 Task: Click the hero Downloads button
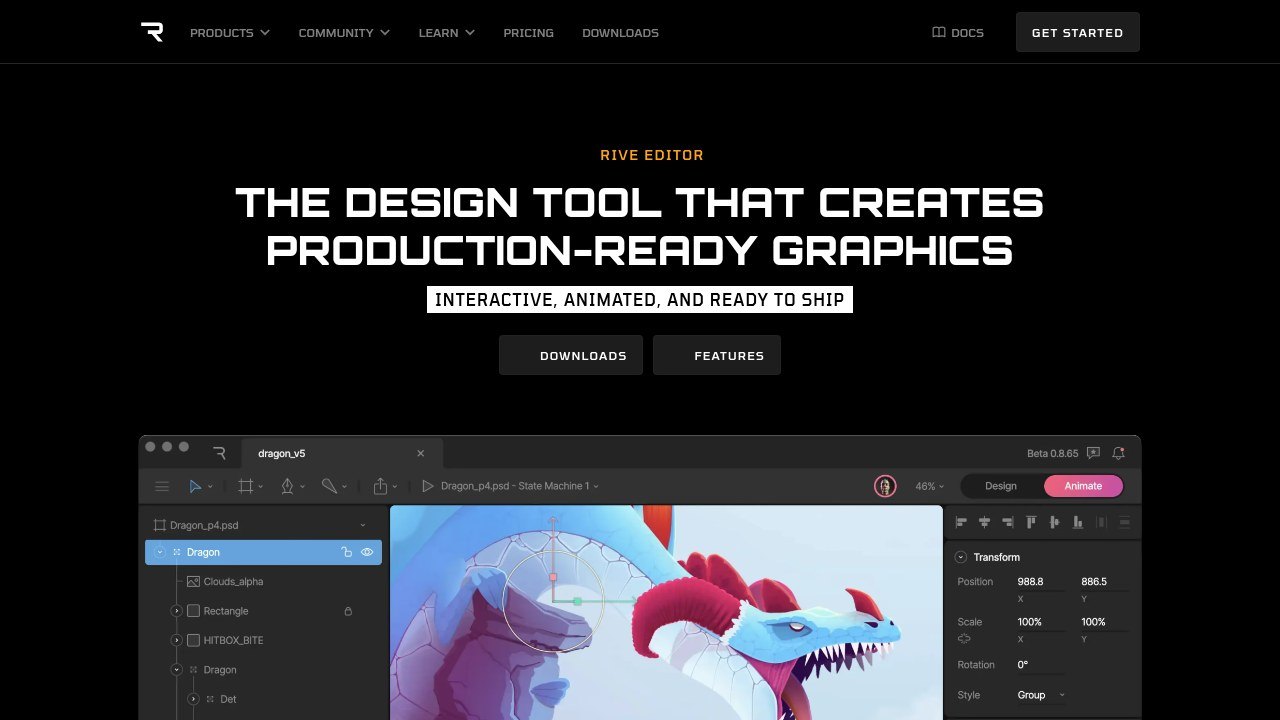(x=571, y=355)
